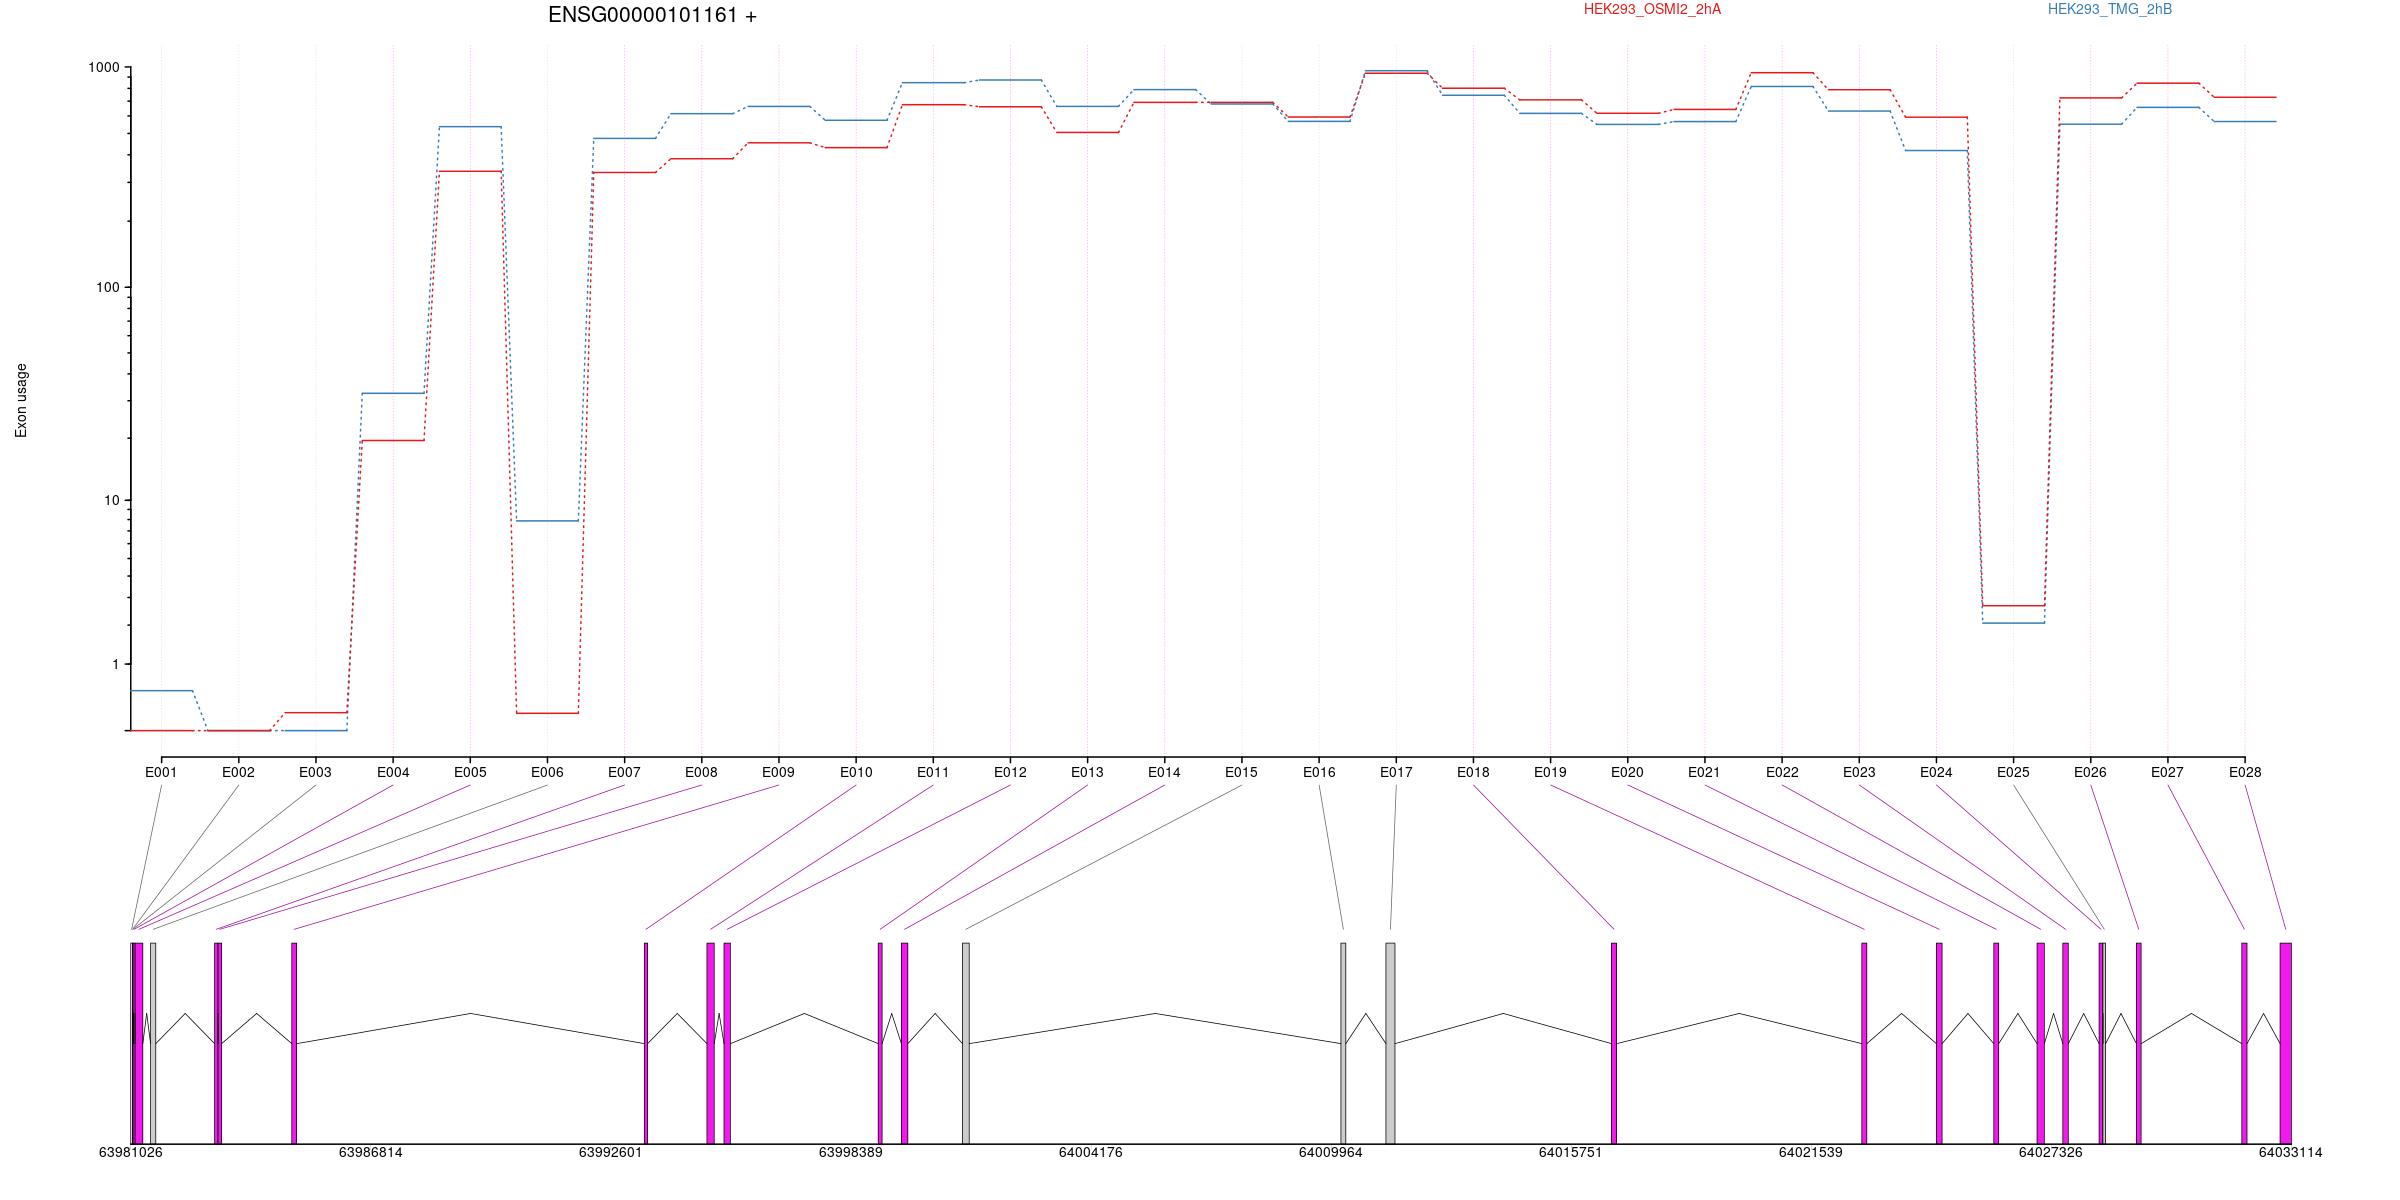The width and height of the screenshot is (2400, 1200).
Task: Select exon label E016
Action: [x=1319, y=772]
